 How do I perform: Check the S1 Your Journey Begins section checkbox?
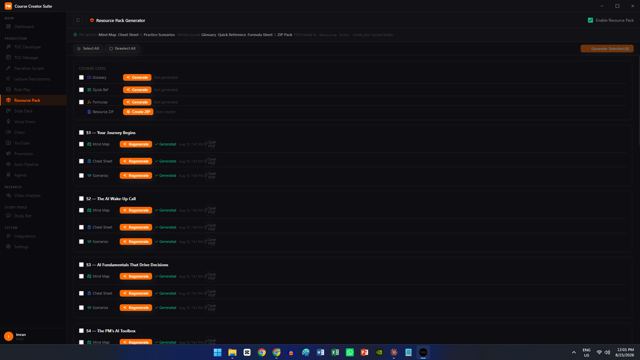[81, 133]
